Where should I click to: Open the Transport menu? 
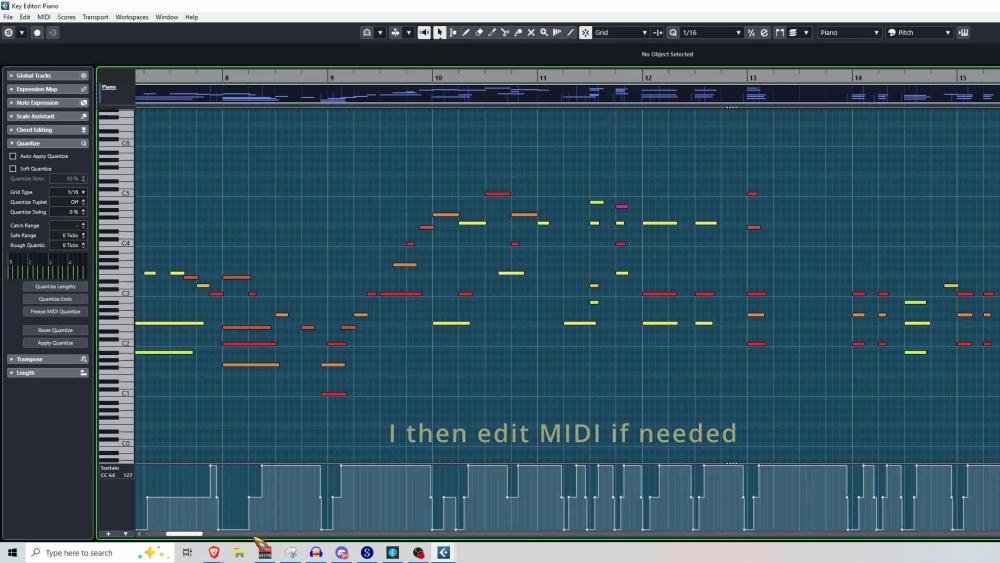(x=96, y=17)
